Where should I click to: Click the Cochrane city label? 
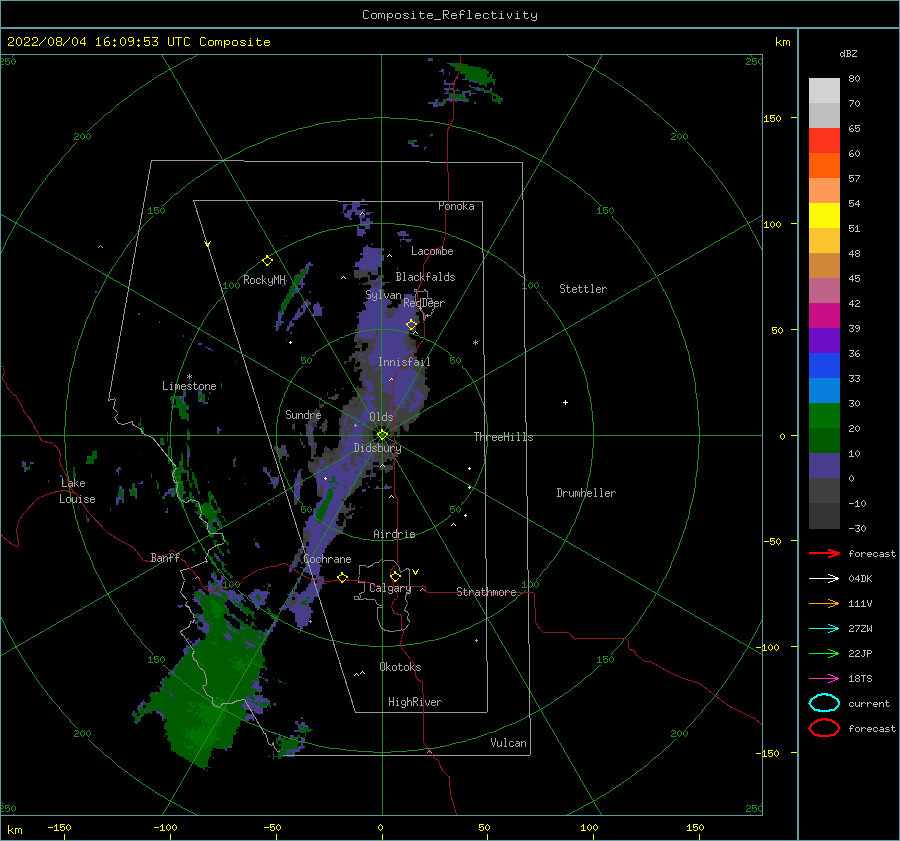[x=327, y=559]
